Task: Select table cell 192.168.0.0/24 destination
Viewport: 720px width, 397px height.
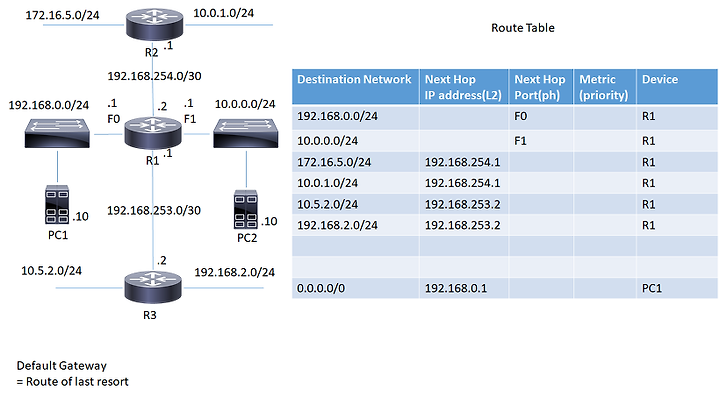Action: click(x=355, y=117)
